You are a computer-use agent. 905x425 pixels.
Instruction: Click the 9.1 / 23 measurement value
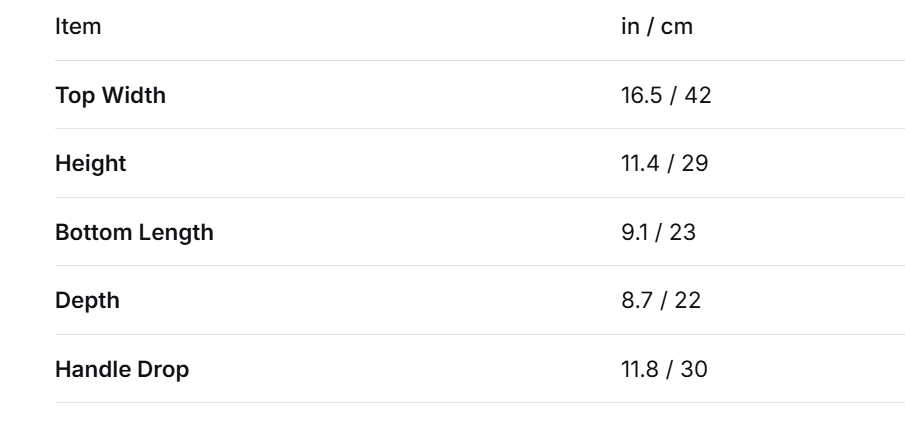pyautogui.click(x=659, y=232)
